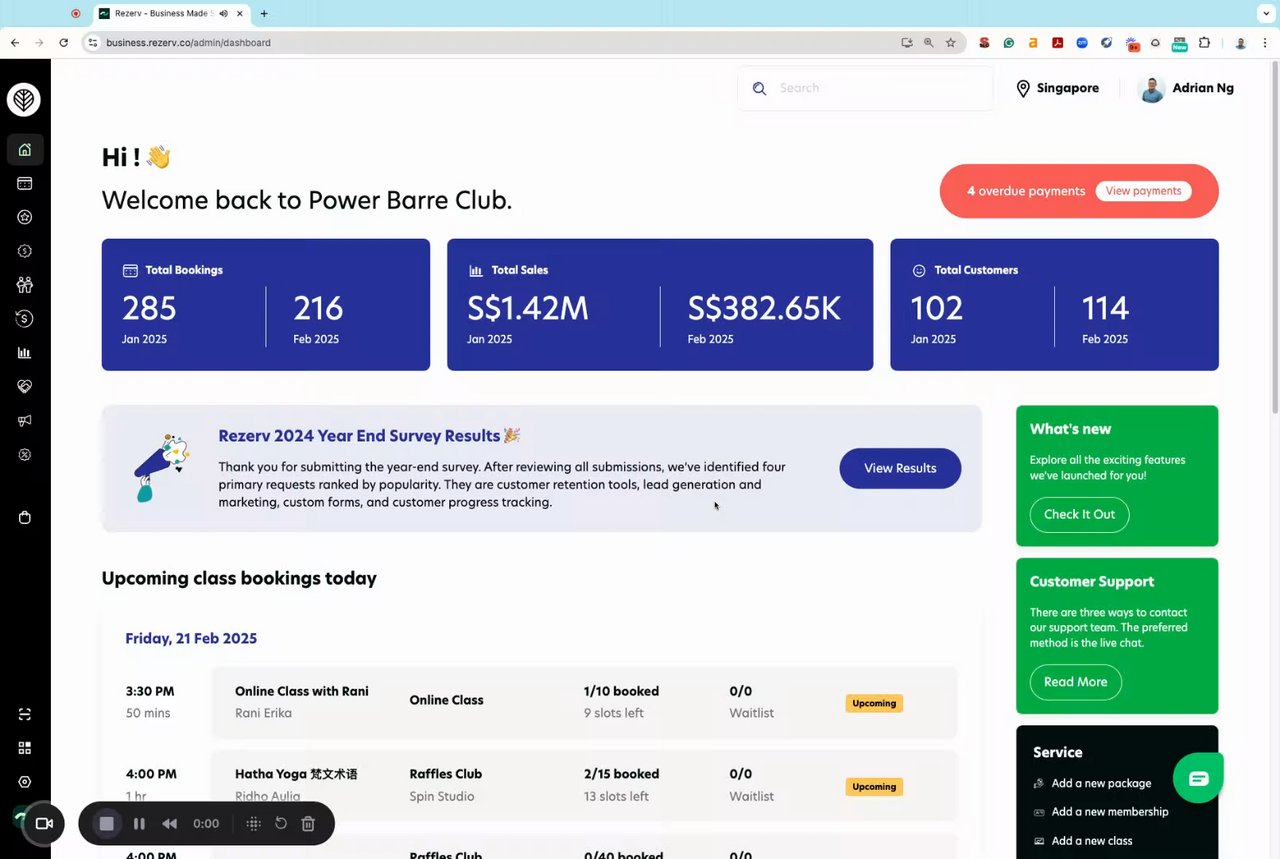Click the two-people customers sidebar icon

tap(25, 285)
